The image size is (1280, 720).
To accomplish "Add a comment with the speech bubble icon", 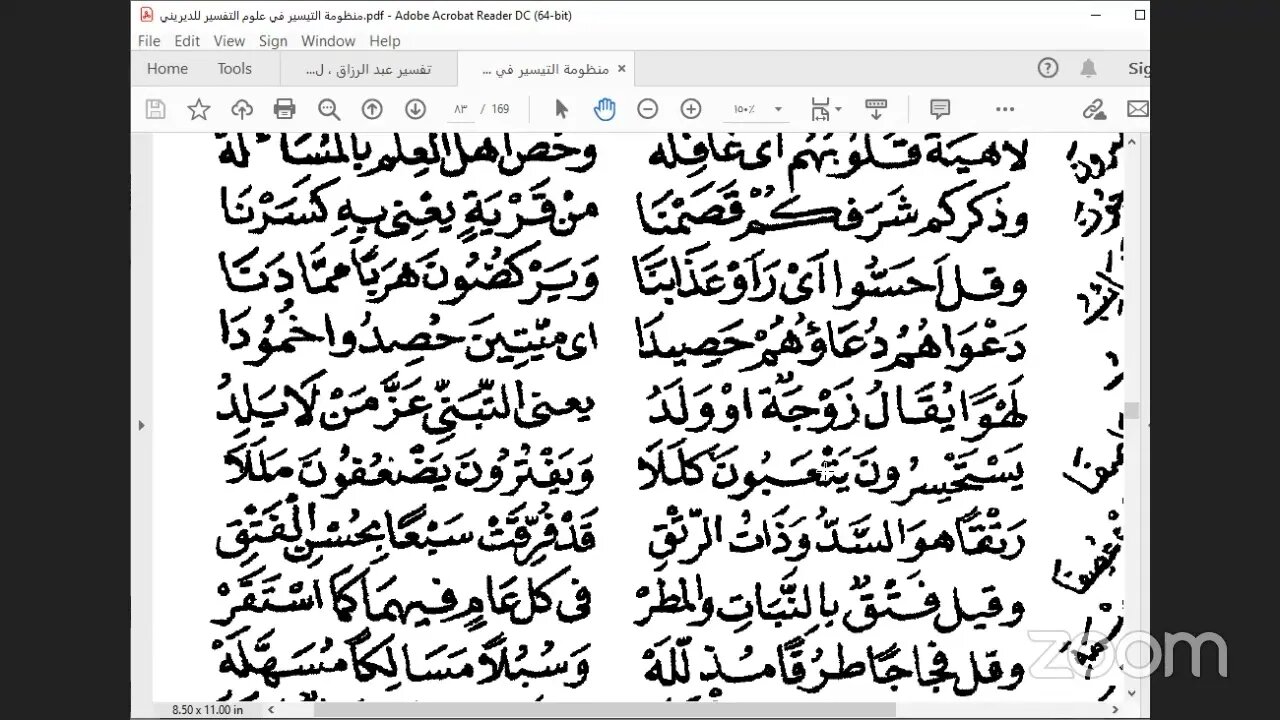I will click(x=940, y=109).
